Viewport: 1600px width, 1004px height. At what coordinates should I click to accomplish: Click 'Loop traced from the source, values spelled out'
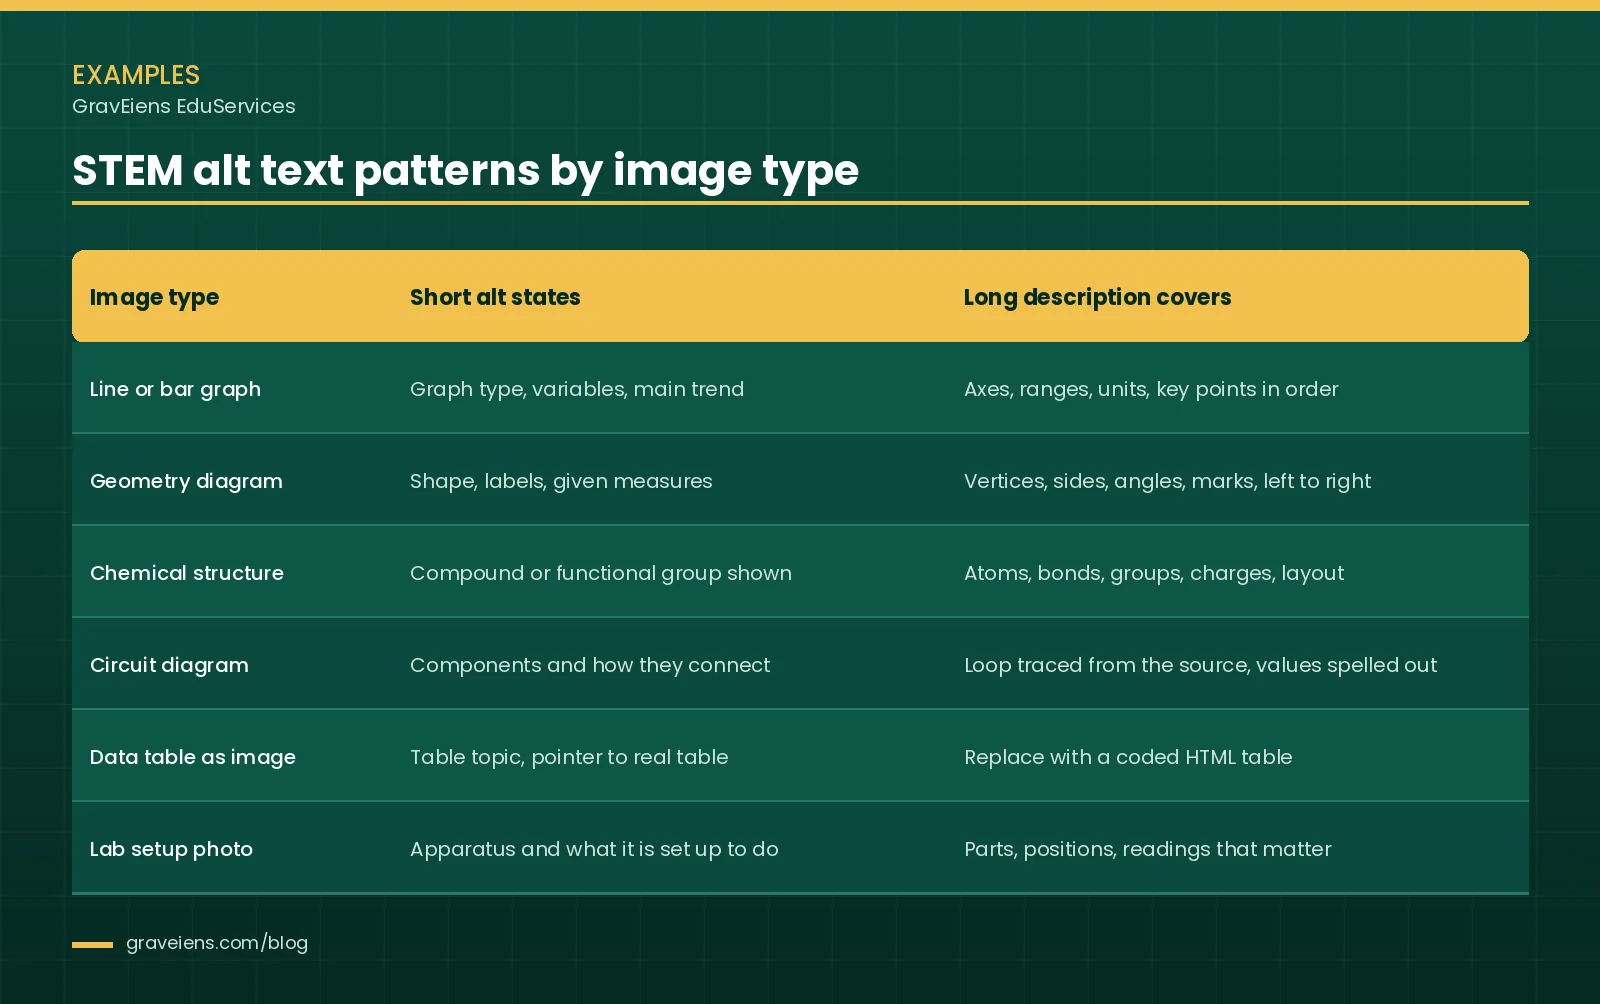tap(1200, 665)
